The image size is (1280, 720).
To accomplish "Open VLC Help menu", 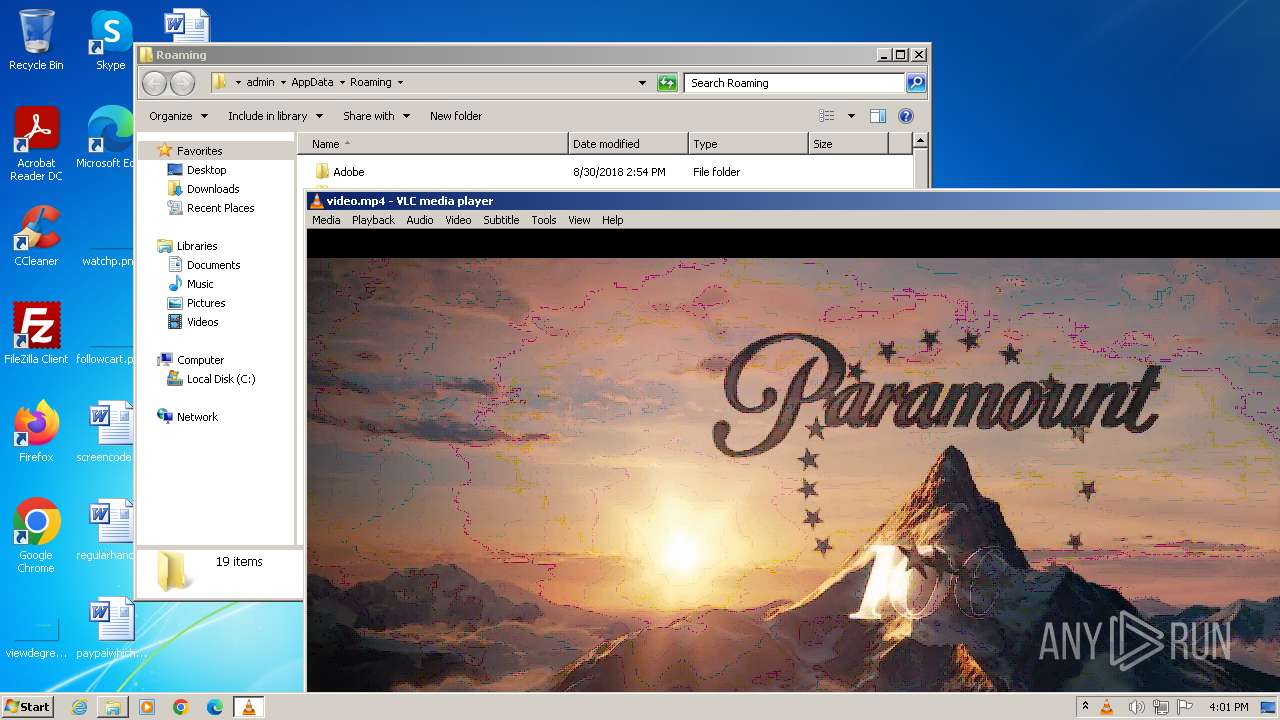I will click(x=613, y=220).
